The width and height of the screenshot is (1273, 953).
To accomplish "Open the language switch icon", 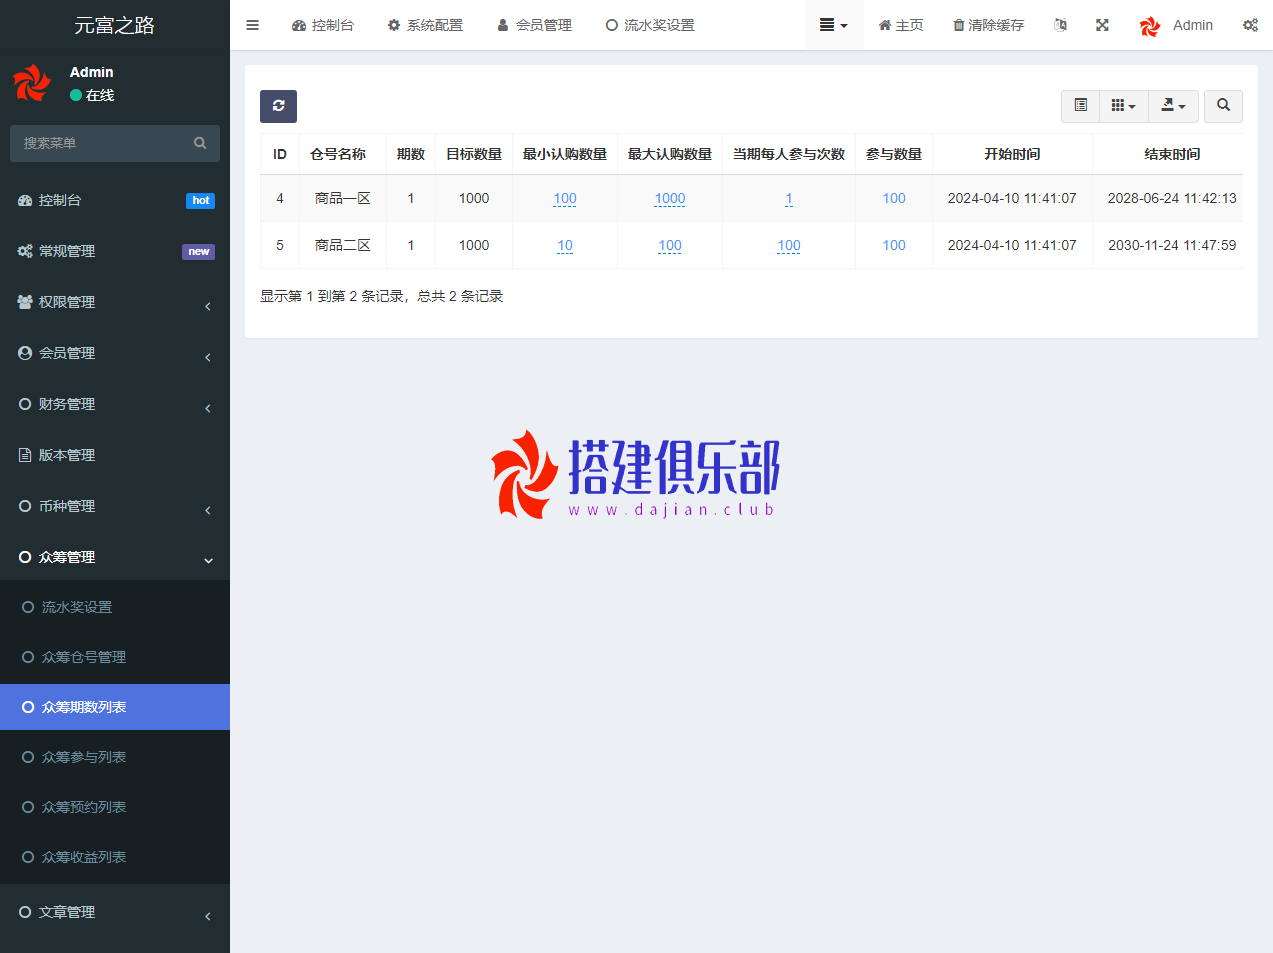I will (x=1060, y=25).
